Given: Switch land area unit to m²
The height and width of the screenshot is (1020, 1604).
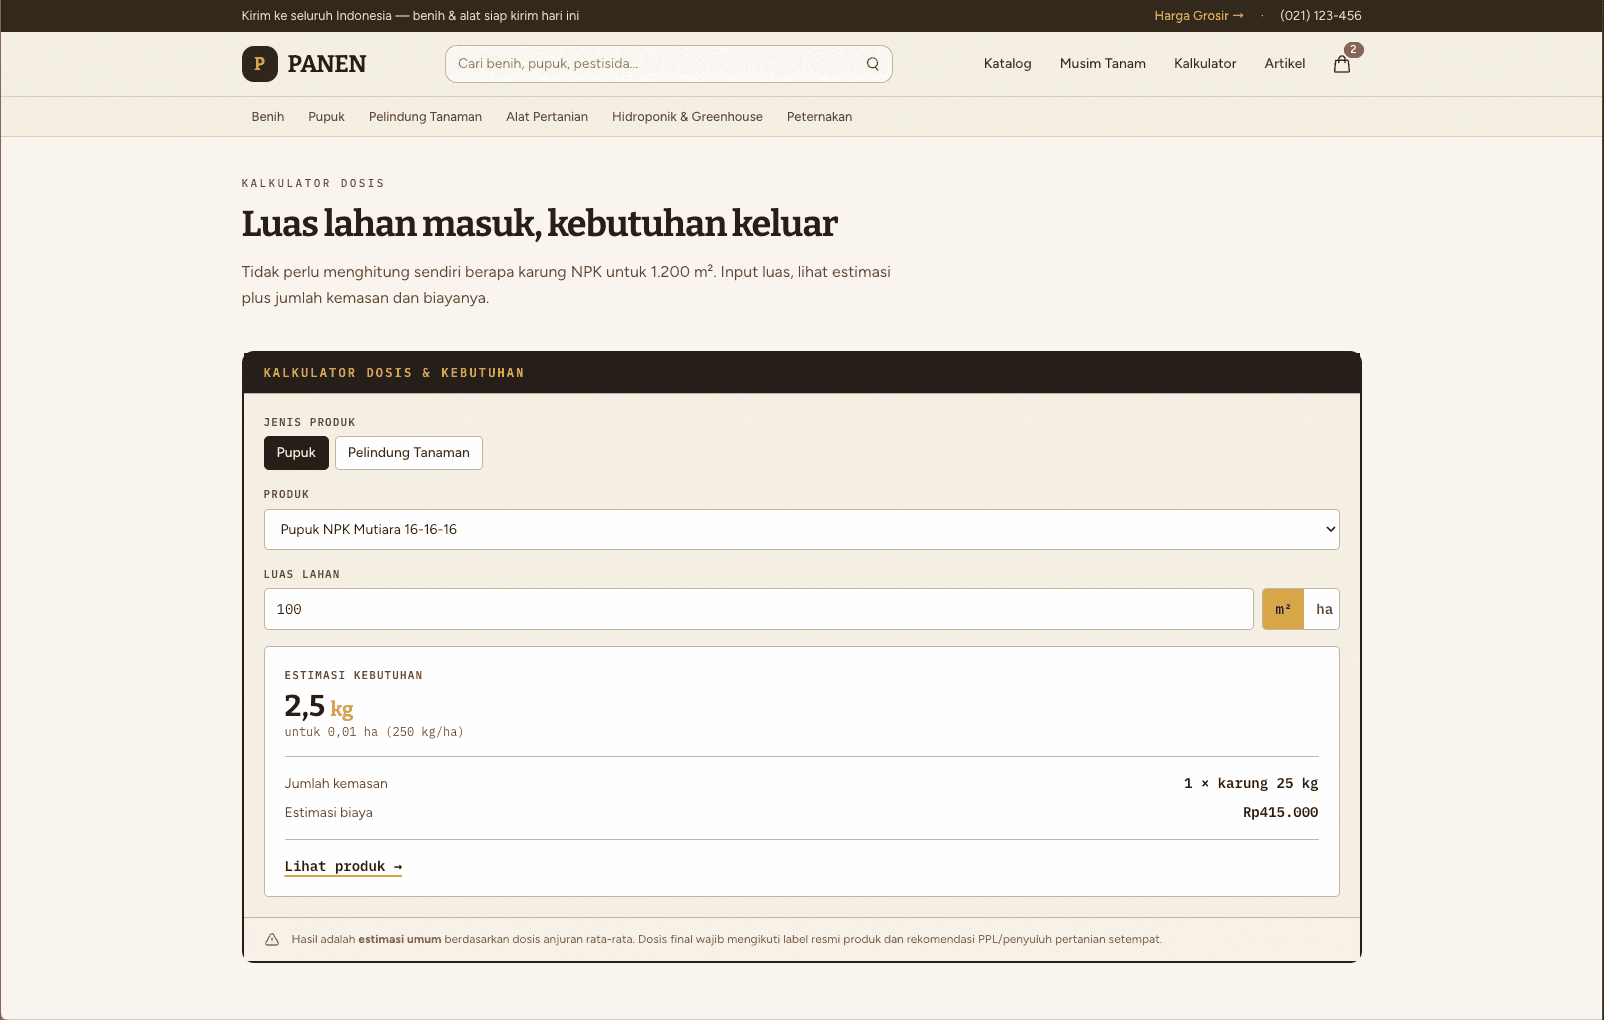Looking at the screenshot, I should pos(1283,609).
